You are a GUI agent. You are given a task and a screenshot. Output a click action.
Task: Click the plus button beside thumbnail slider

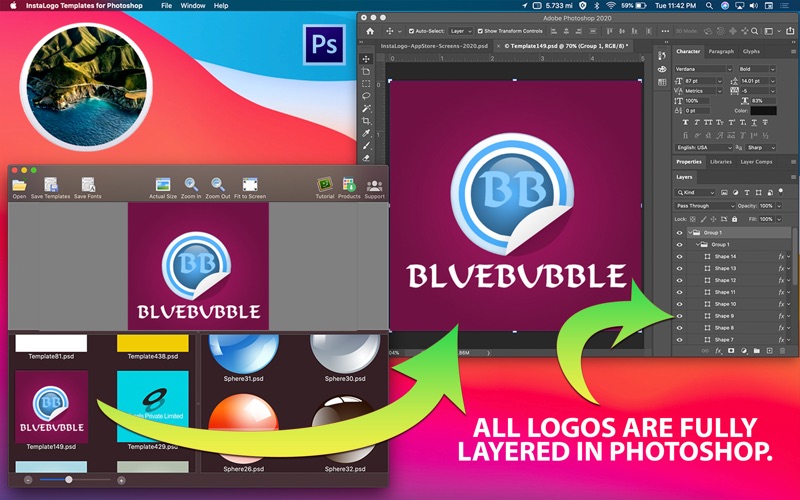(x=121, y=480)
